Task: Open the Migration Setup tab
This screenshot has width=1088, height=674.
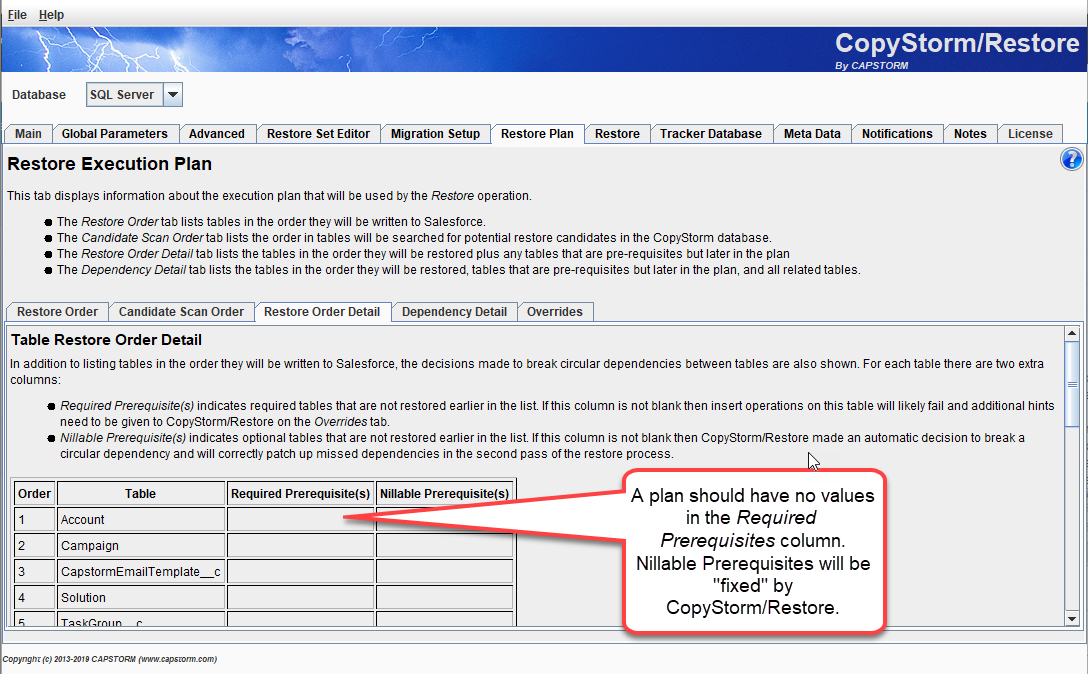Action: click(435, 134)
